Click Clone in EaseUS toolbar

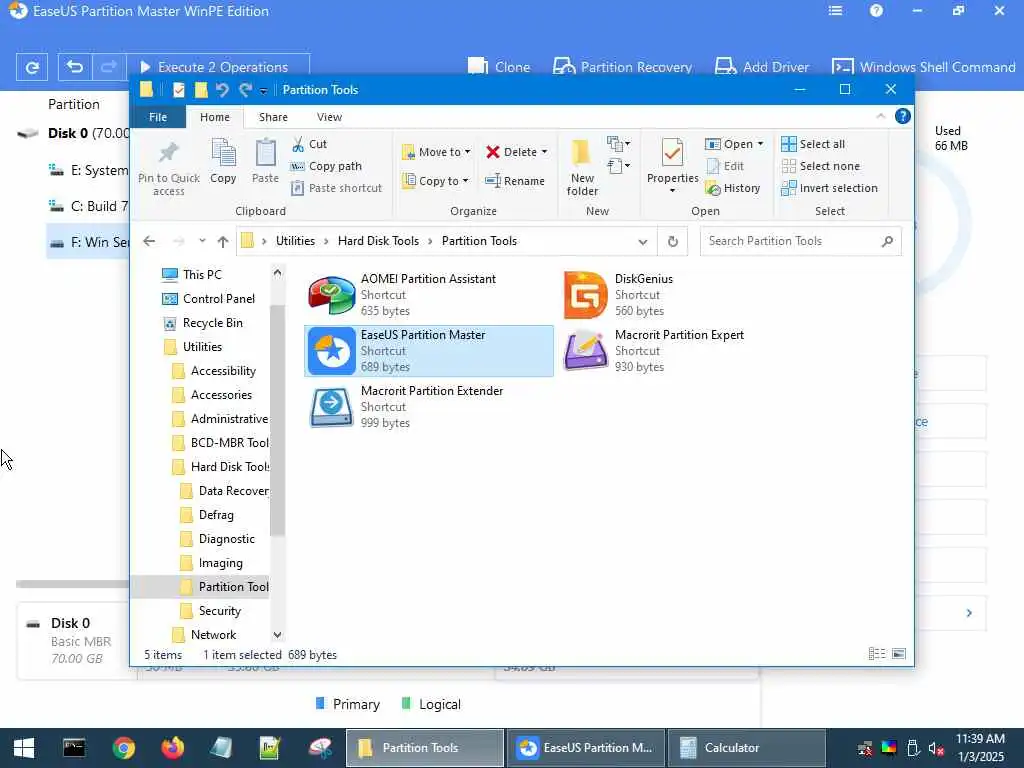499,67
